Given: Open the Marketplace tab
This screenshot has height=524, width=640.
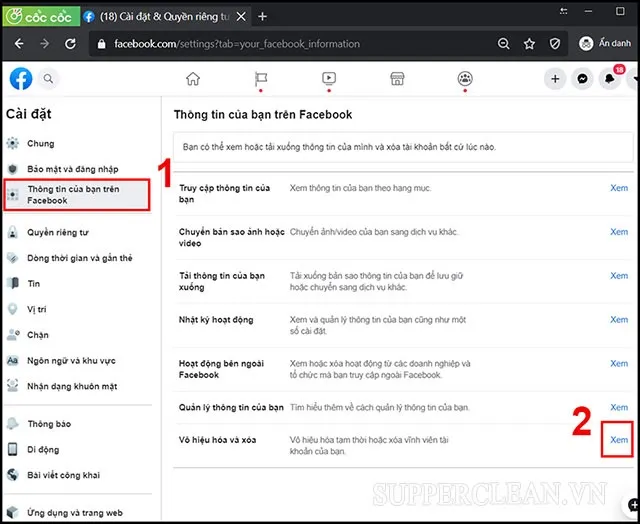Looking at the screenshot, I should [397, 78].
